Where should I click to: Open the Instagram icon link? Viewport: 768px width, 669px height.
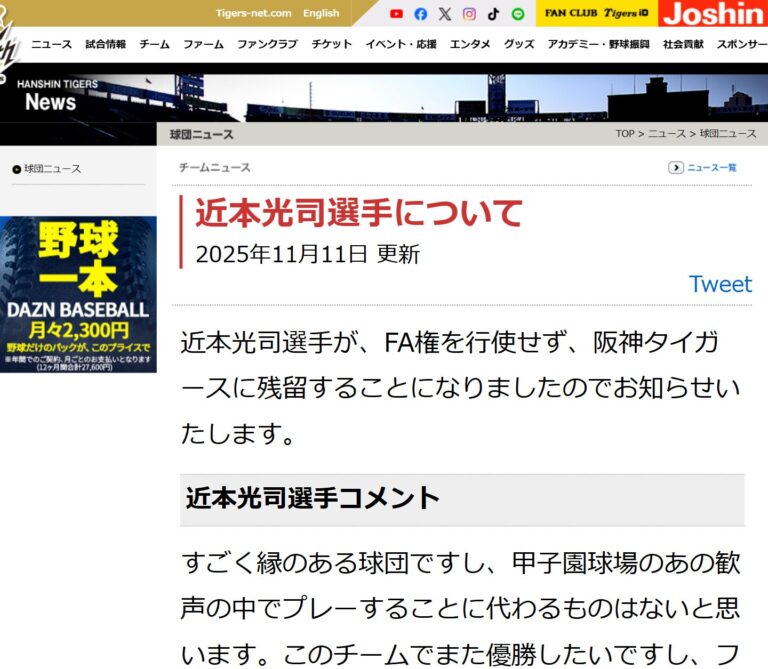click(469, 14)
